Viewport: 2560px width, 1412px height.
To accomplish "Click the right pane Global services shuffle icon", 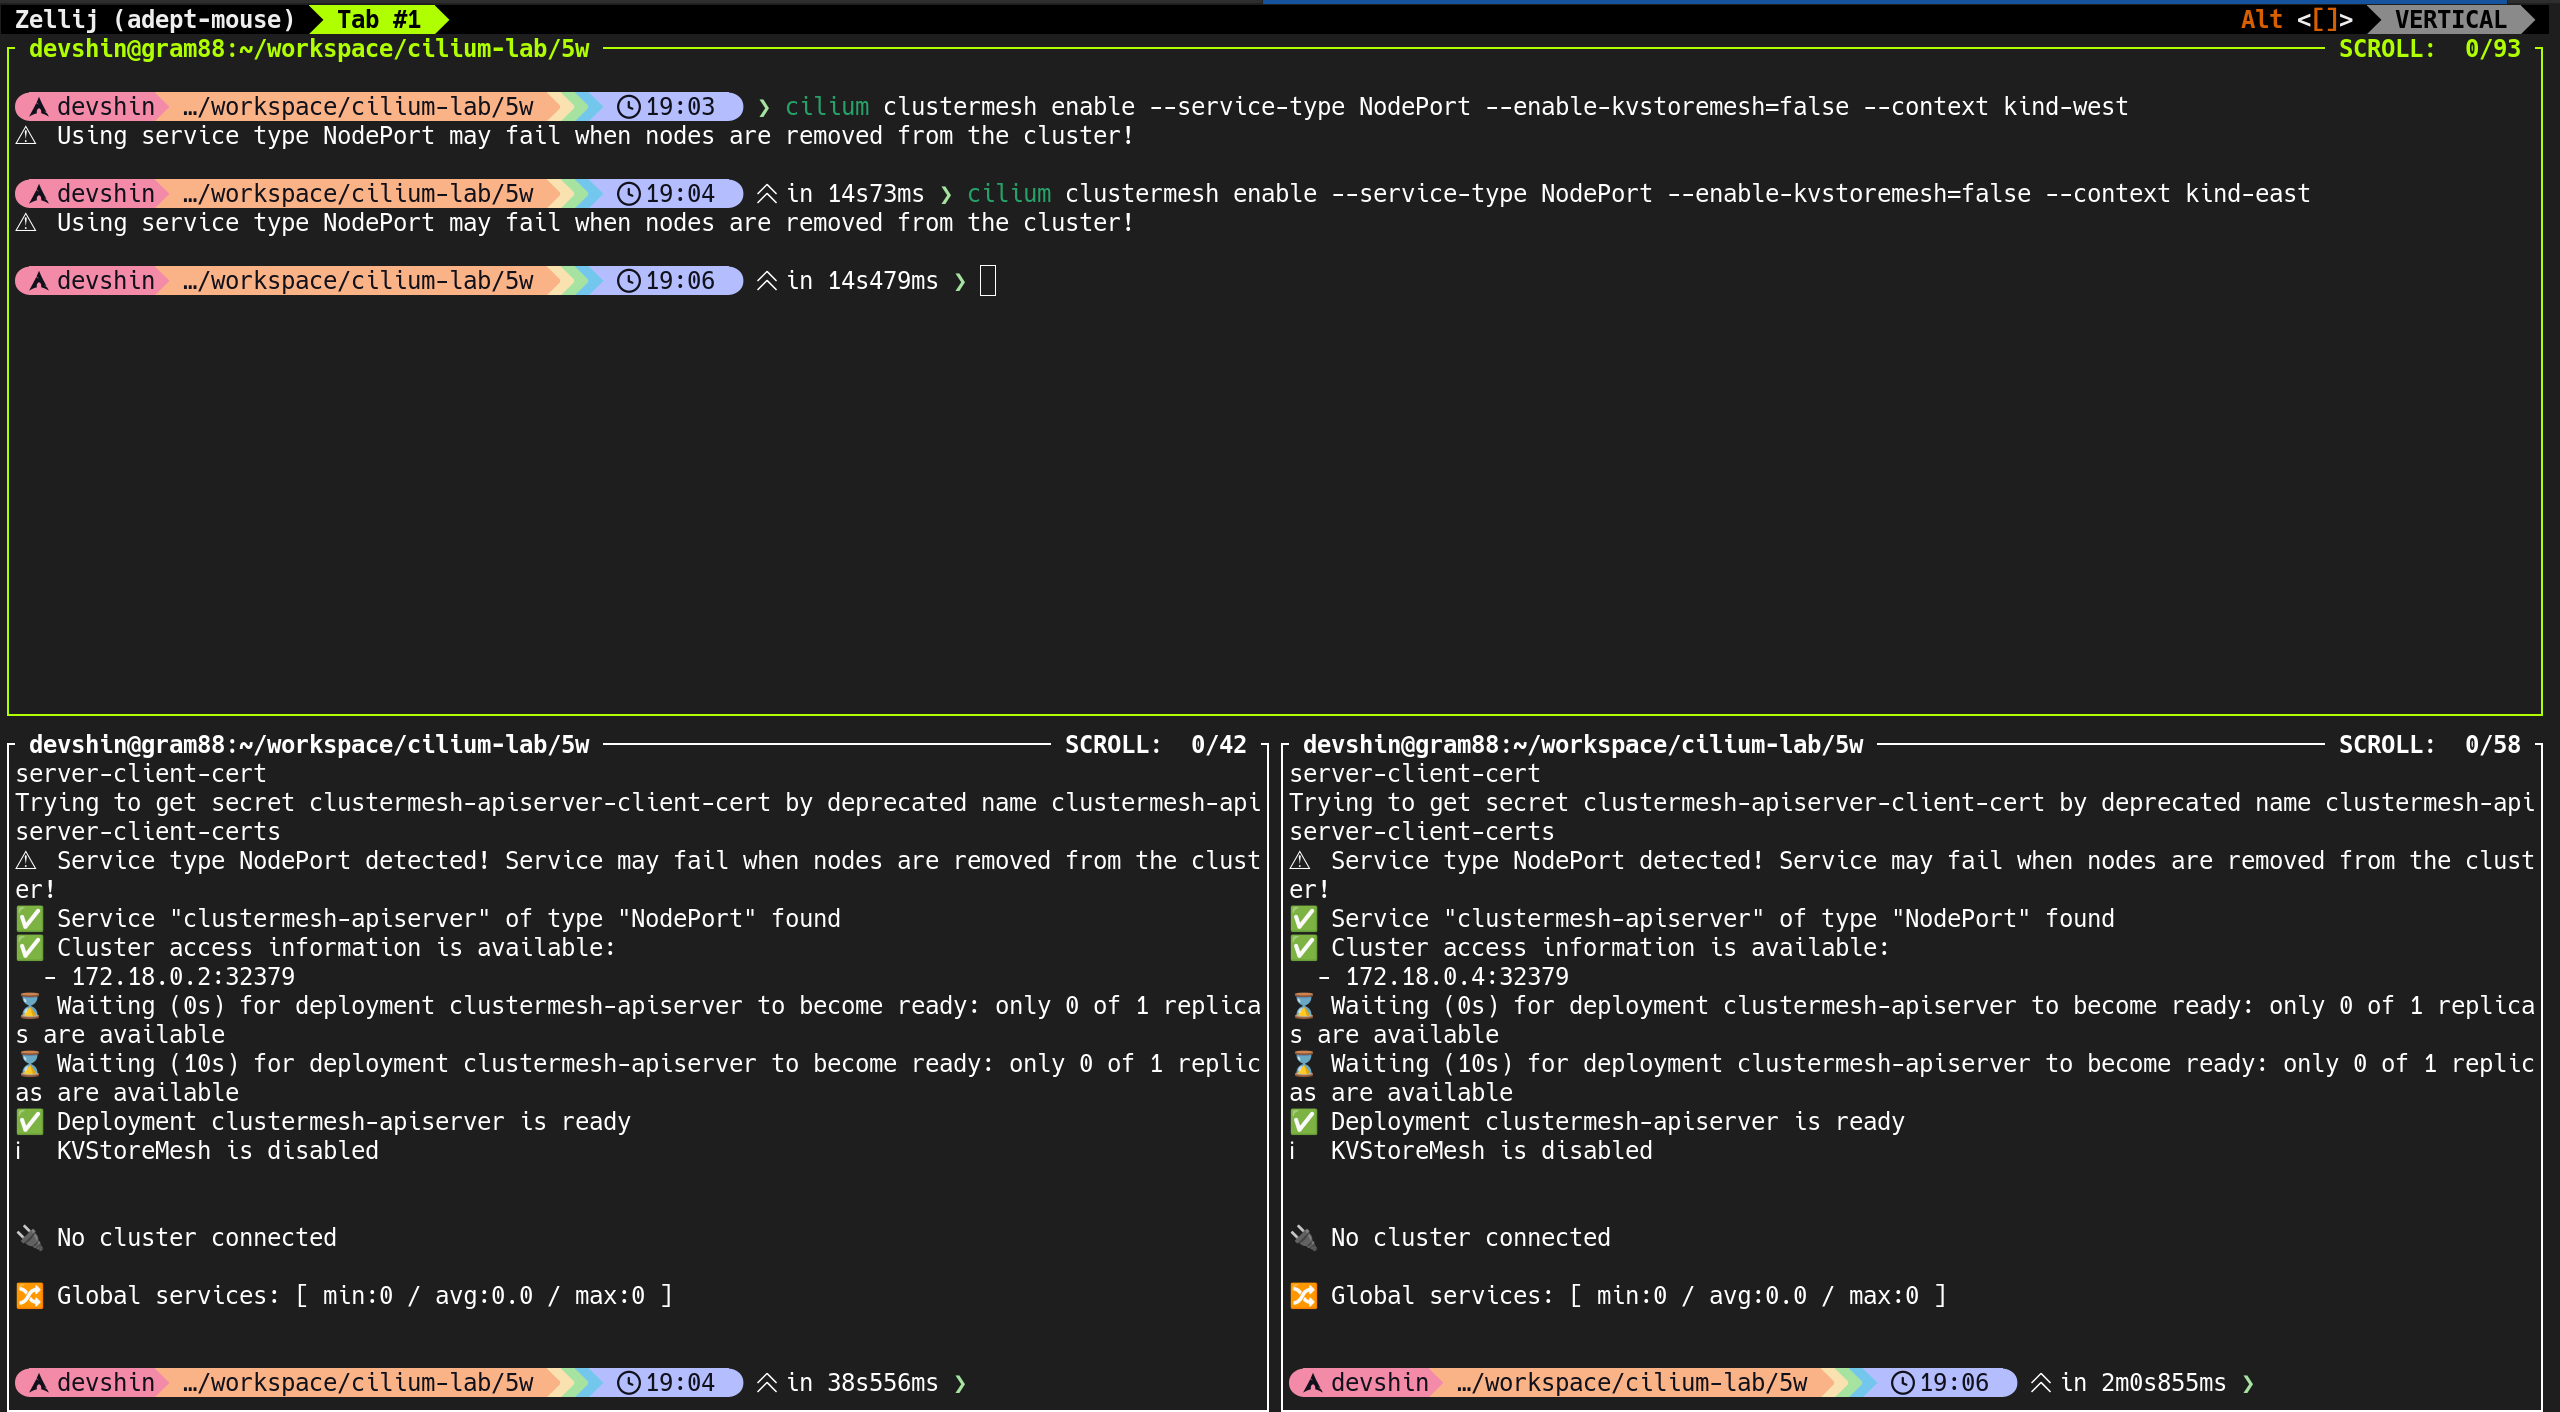I will tap(1304, 1296).
